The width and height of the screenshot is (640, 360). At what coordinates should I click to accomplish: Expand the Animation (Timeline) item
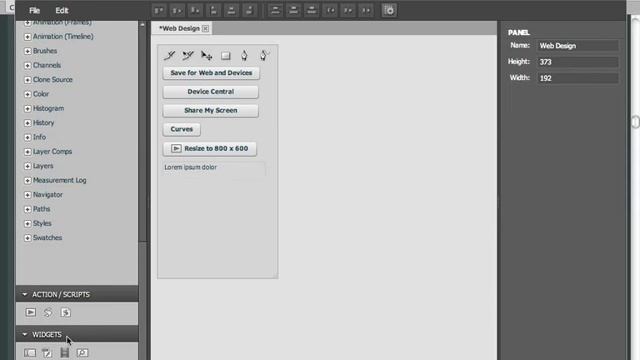(x=27, y=37)
